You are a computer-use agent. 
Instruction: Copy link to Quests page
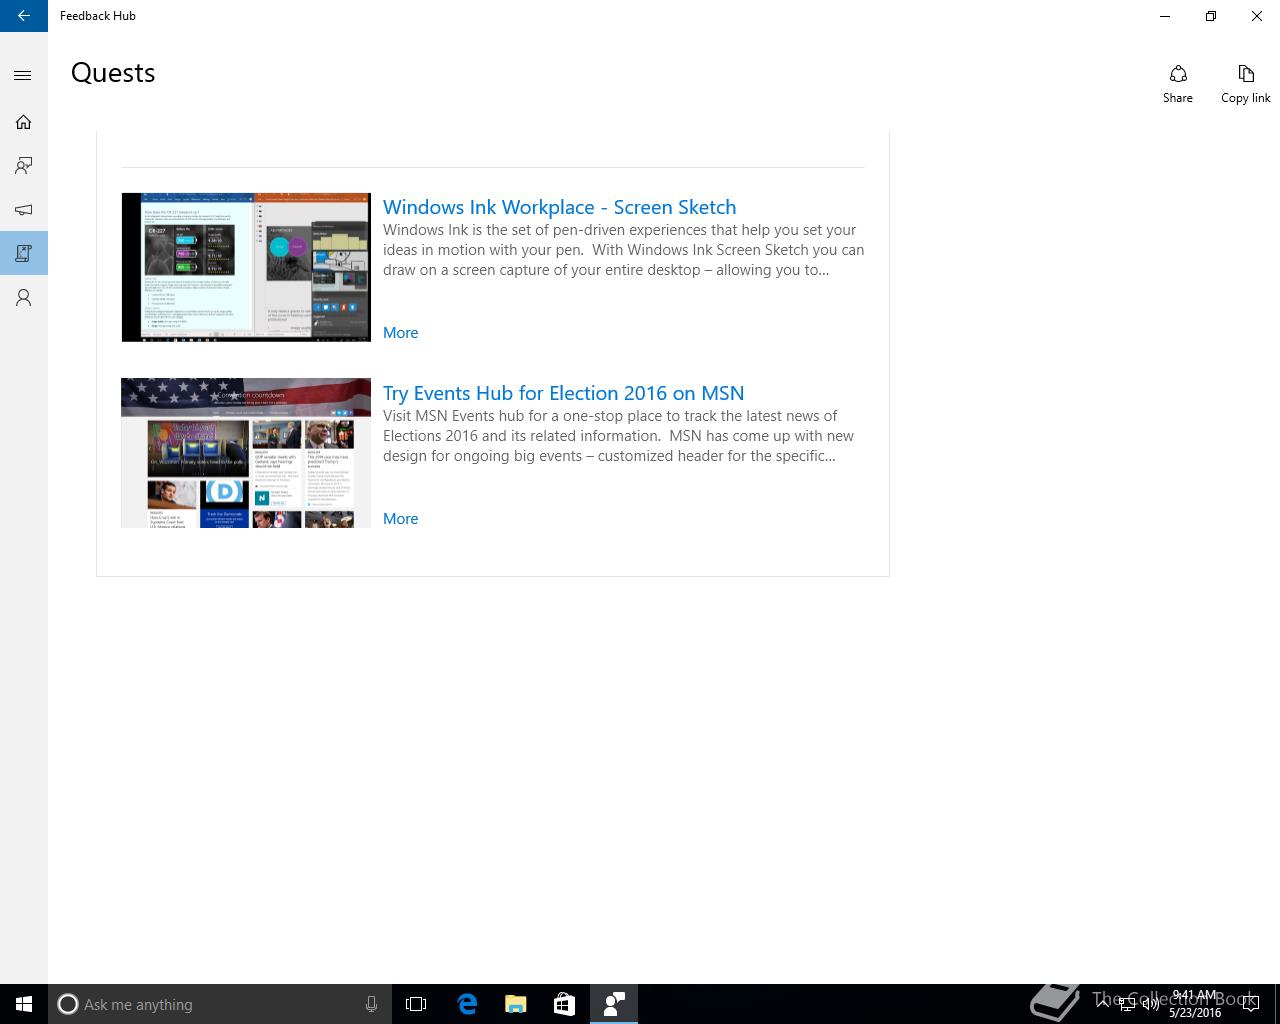click(1246, 84)
